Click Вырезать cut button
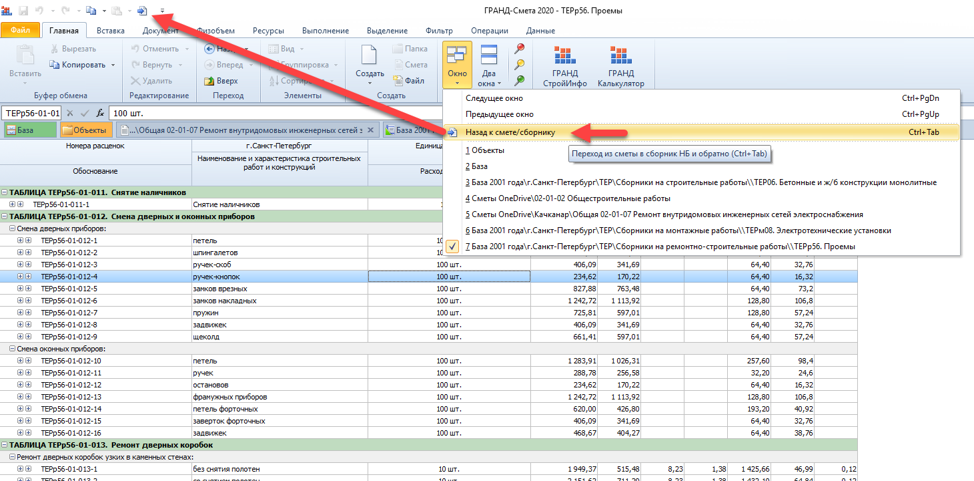974x481 pixels. 72,49
